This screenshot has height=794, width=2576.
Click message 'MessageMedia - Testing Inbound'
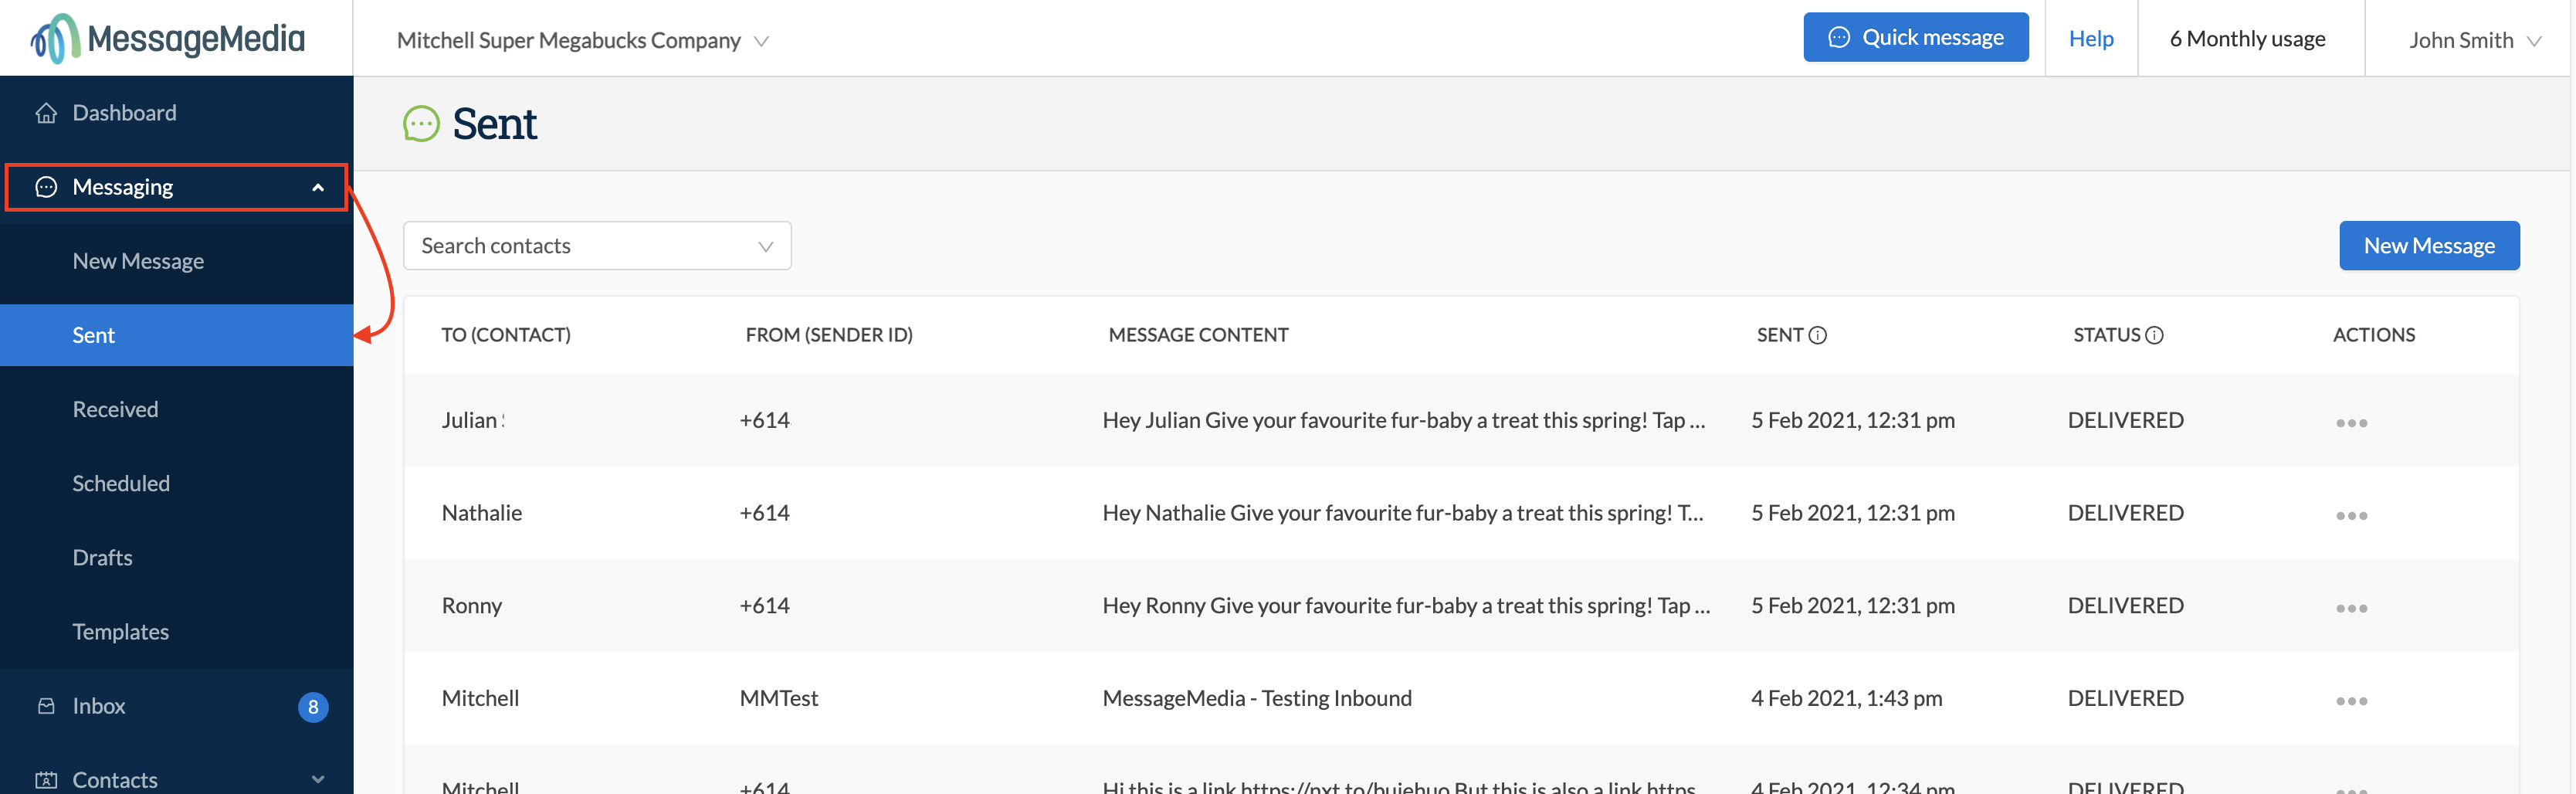pos(1257,698)
